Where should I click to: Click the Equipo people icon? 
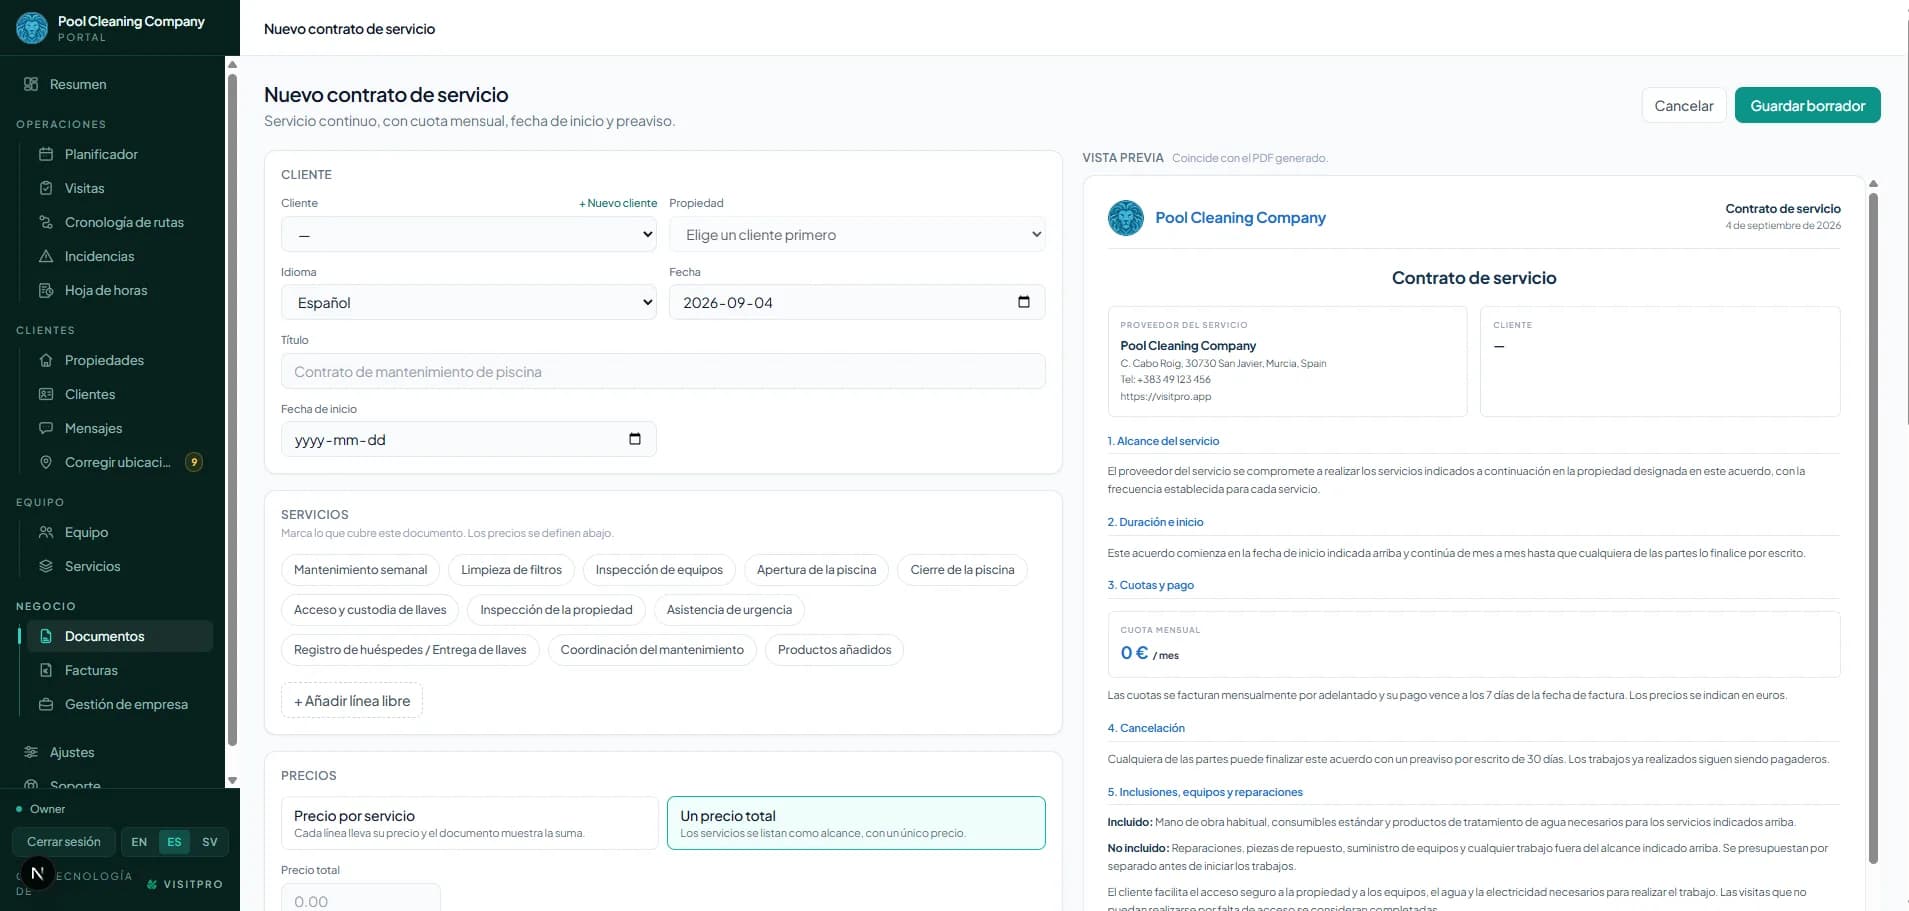tap(46, 532)
